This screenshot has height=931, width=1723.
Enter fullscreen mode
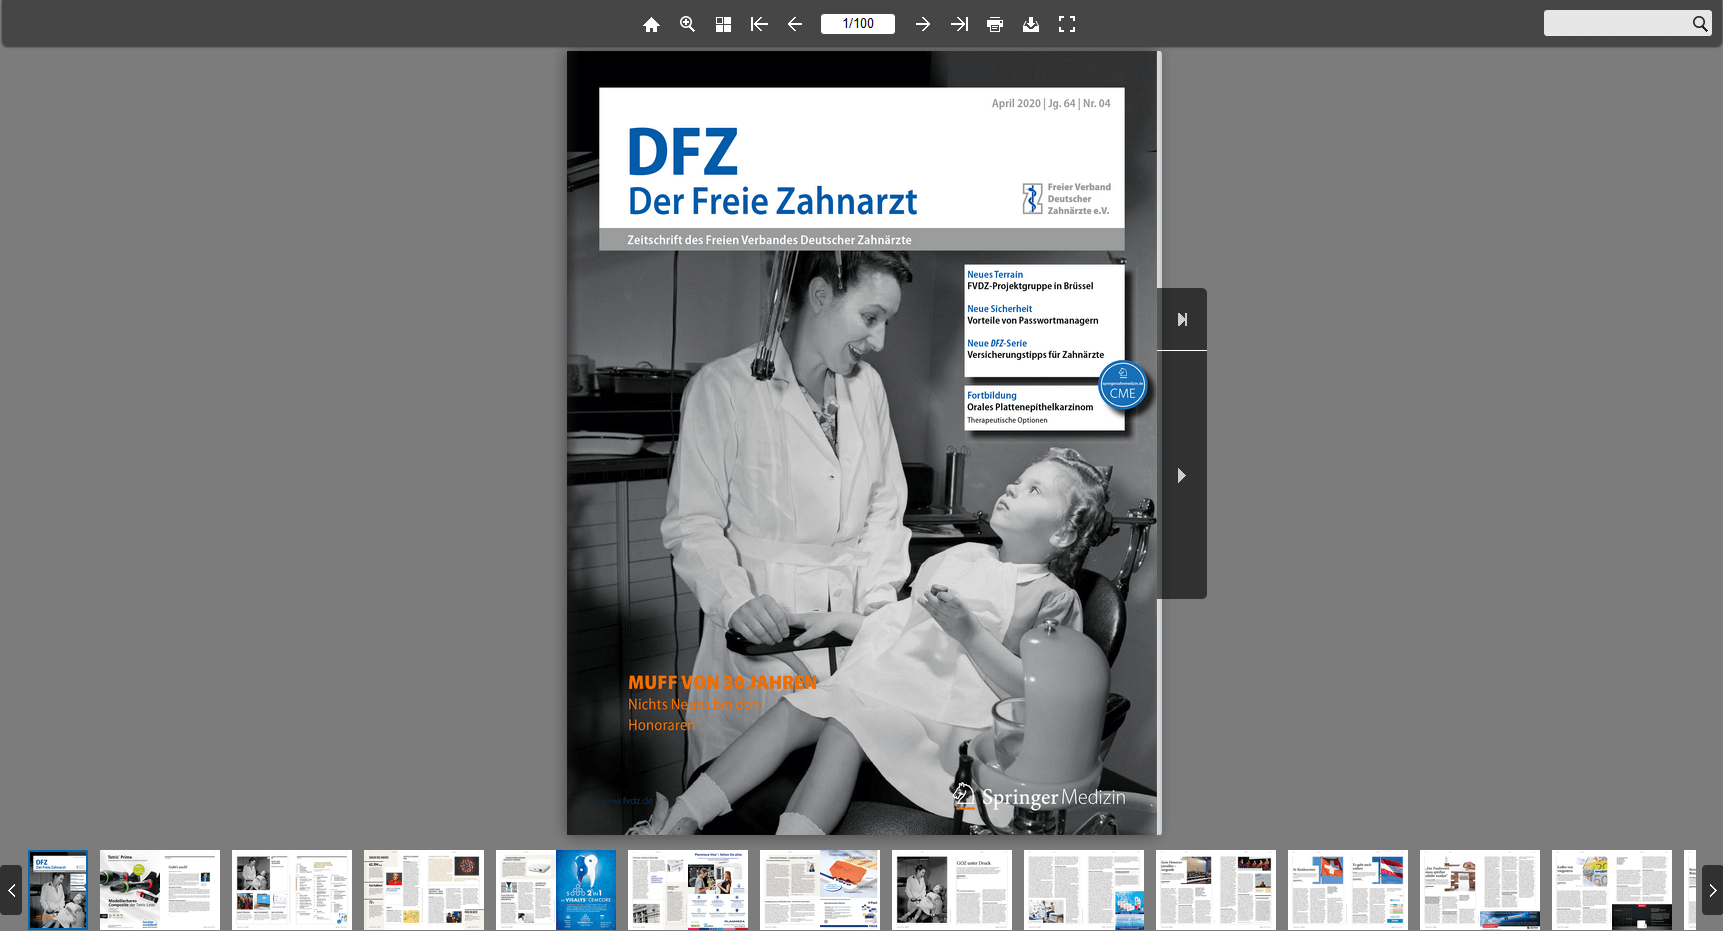(x=1067, y=24)
